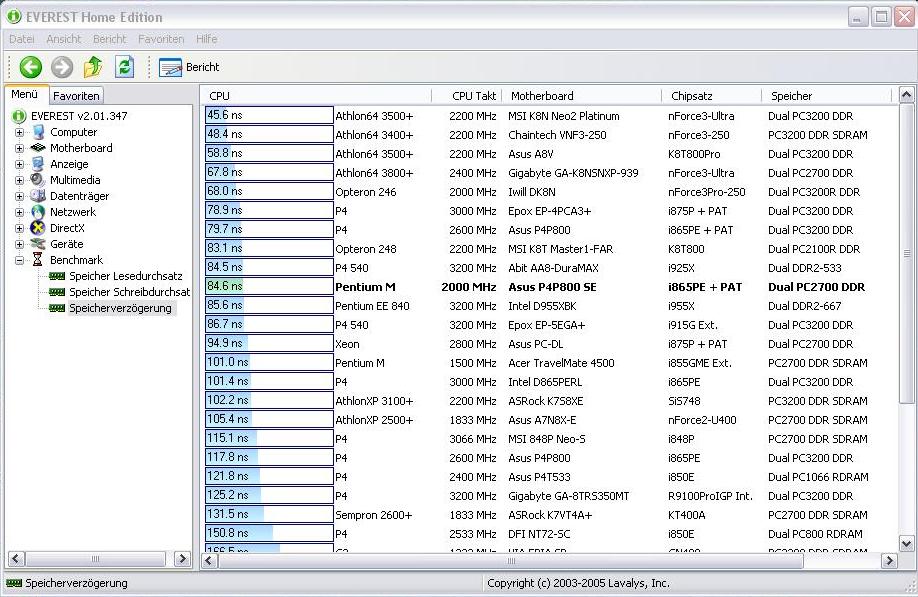The width and height of the screenshot is (918, 597).
Task: Click the Motherboard tree icon
Action: [38, 147]
